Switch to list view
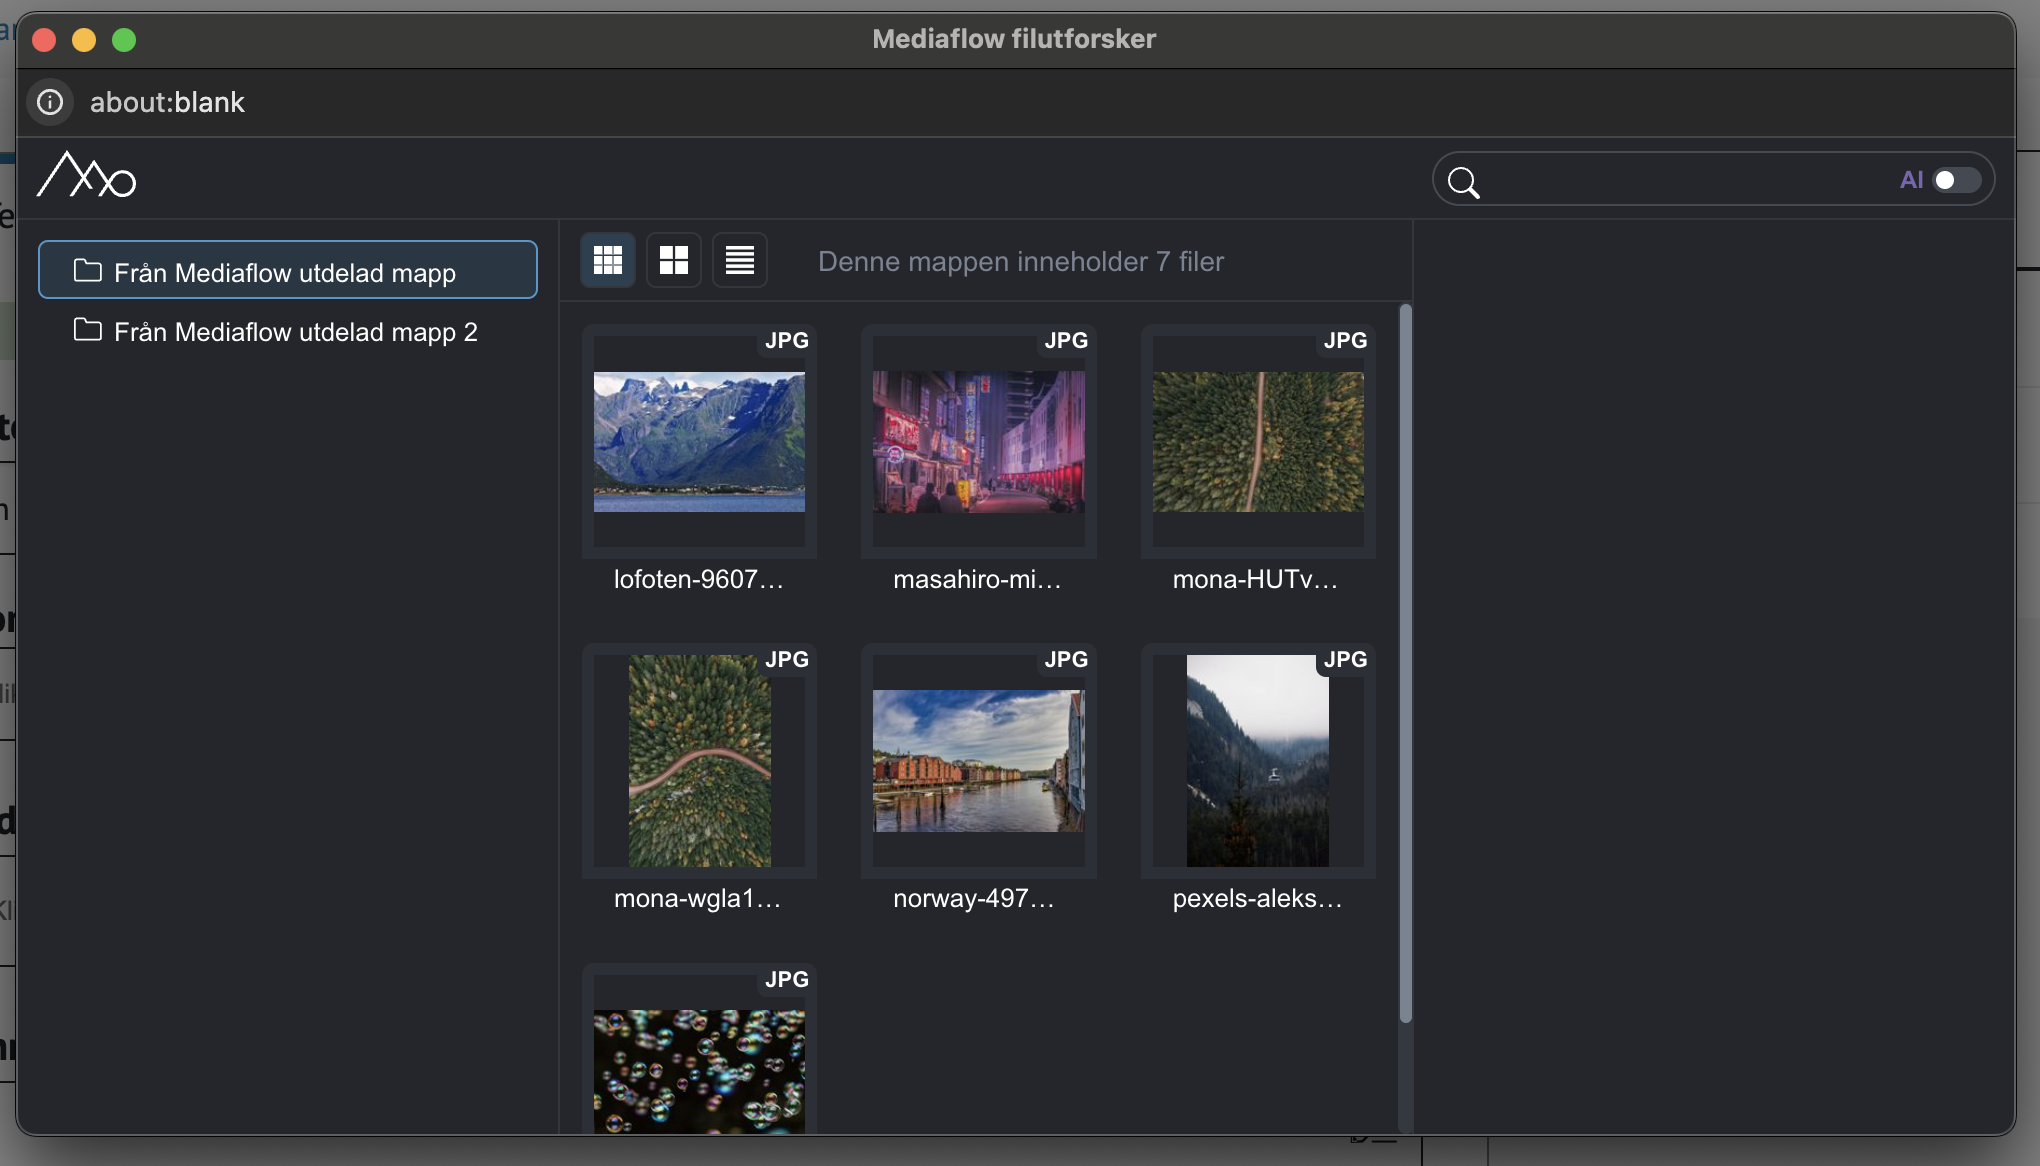The width and height of the screenshot is (2040, 1166). [740, 260]
